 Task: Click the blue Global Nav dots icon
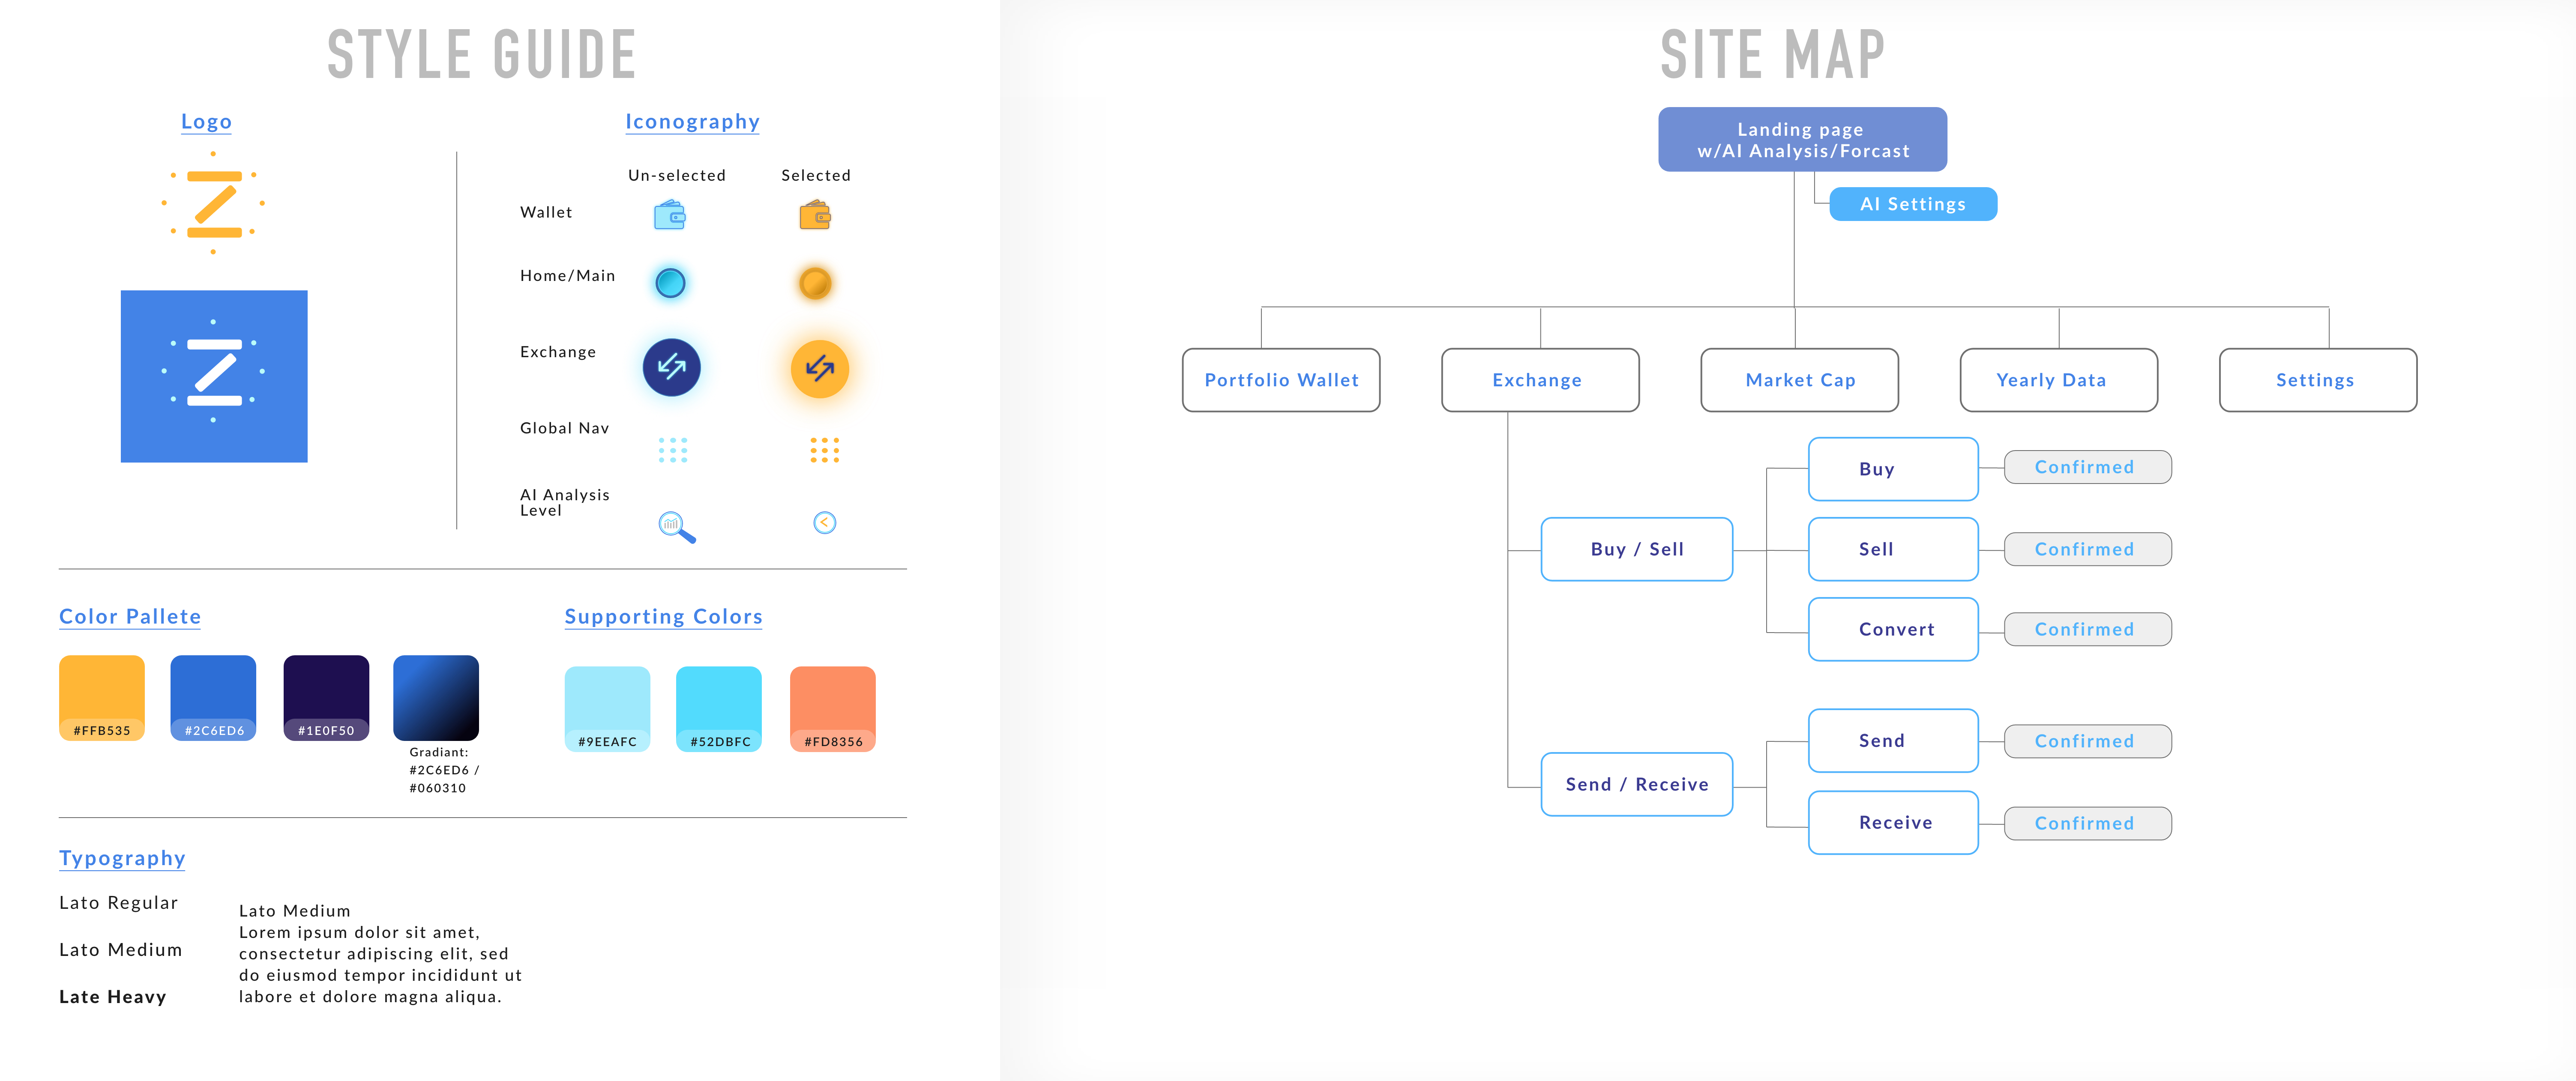tap(673, 450)
